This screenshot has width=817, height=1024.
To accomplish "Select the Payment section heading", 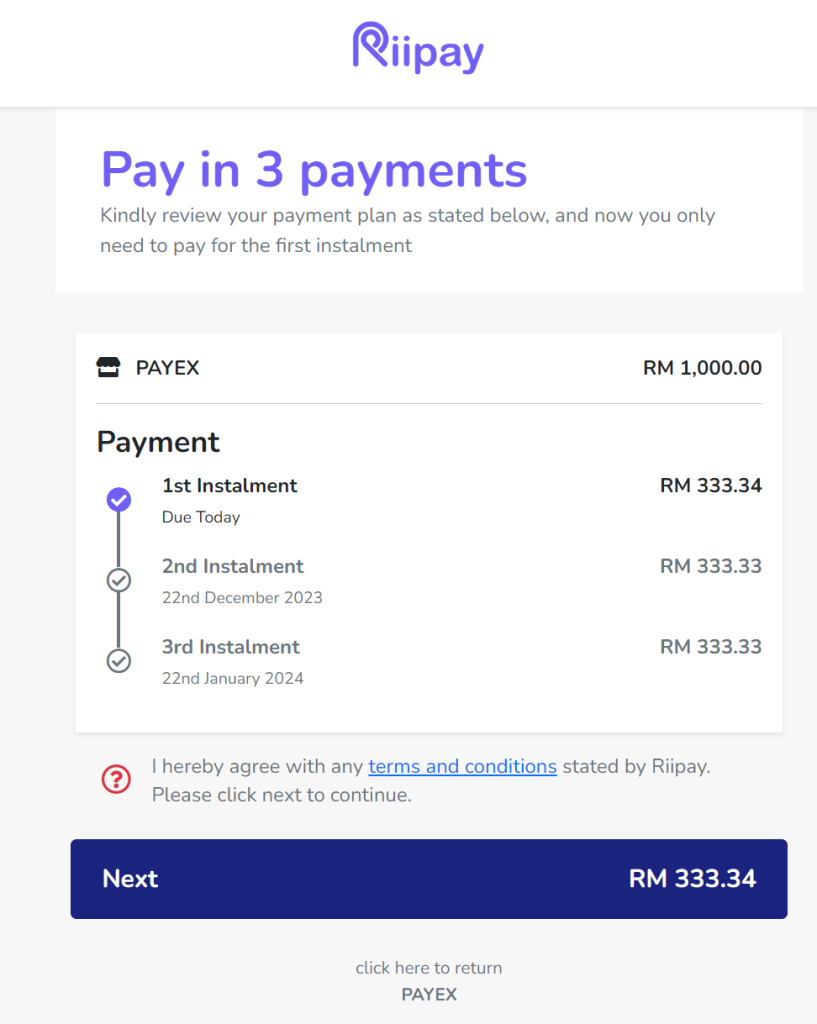I will 158,441.
